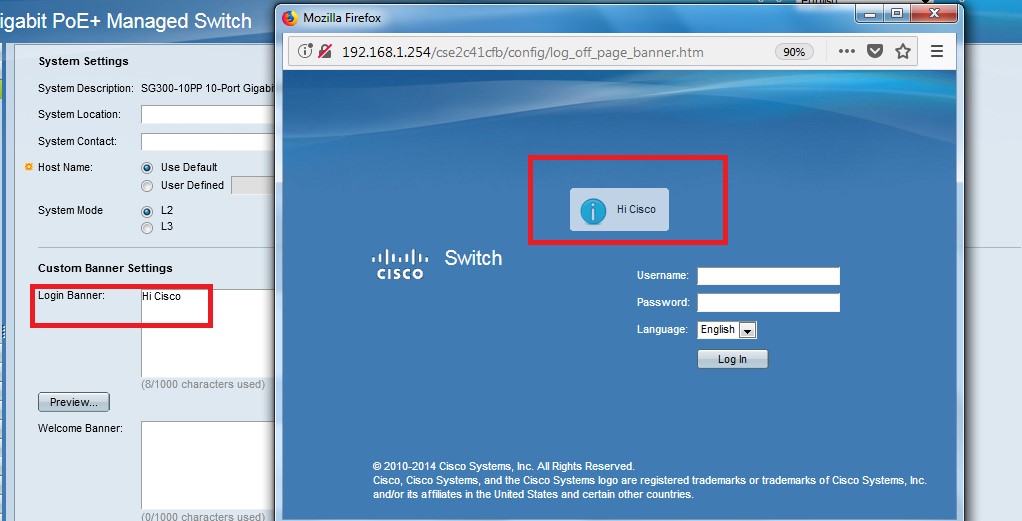Click the blue info icon in banner
The height and width of the screenshot is (521, 1022).
click(x=593, y=211)
